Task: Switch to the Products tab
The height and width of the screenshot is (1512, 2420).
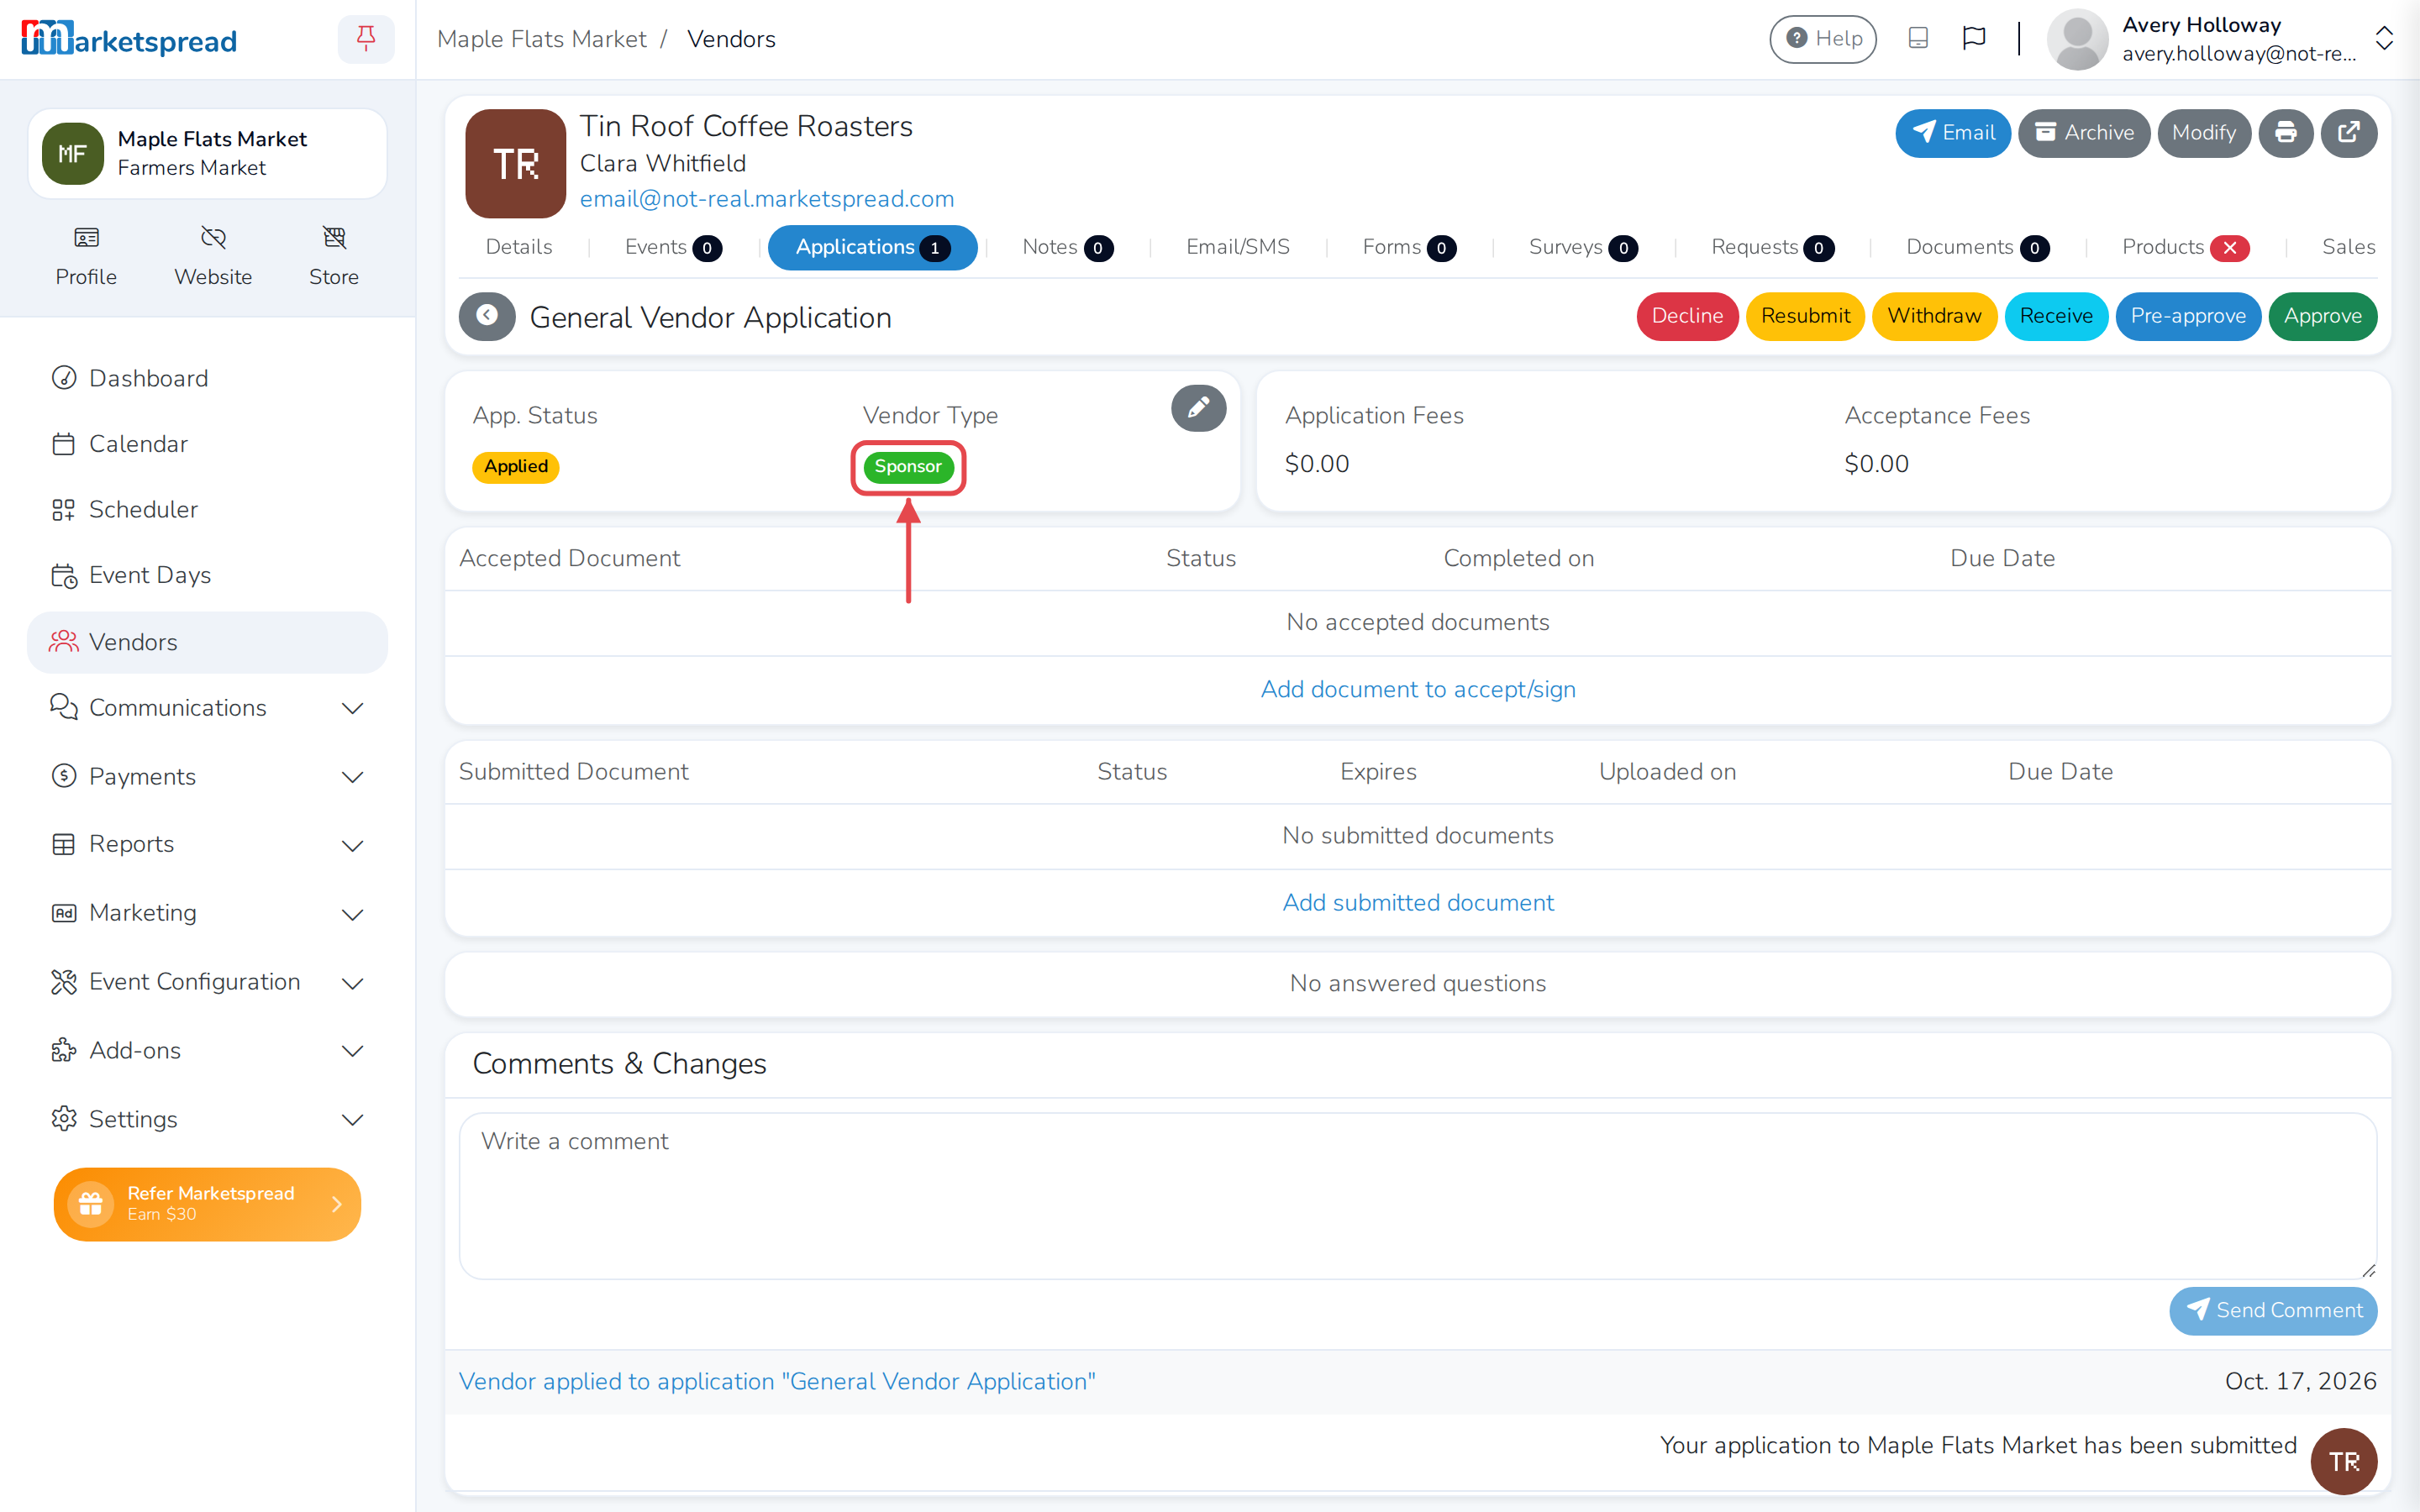Action: (x=2185, y=247)
